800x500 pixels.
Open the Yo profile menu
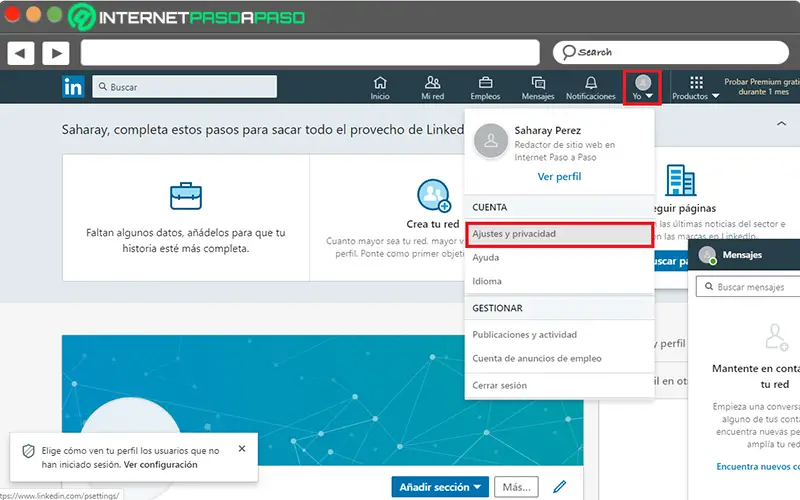pyautogui.click(x=642, y=88)
